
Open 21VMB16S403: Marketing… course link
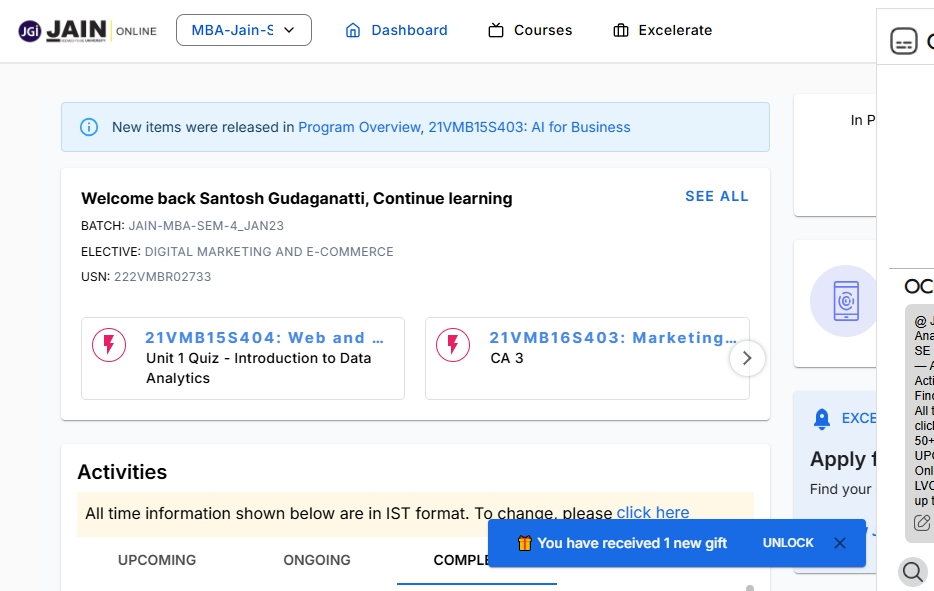click(613, 338)
